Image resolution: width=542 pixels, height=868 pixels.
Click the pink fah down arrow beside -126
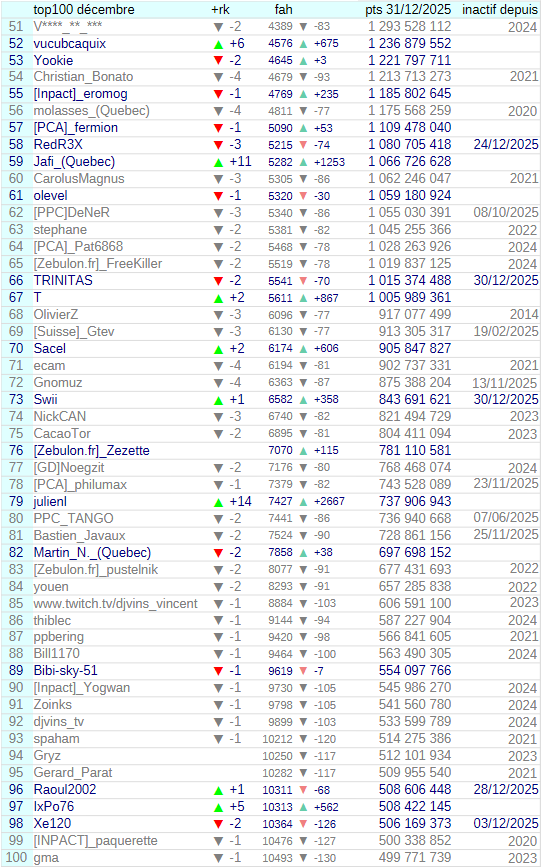pos(303,824)
